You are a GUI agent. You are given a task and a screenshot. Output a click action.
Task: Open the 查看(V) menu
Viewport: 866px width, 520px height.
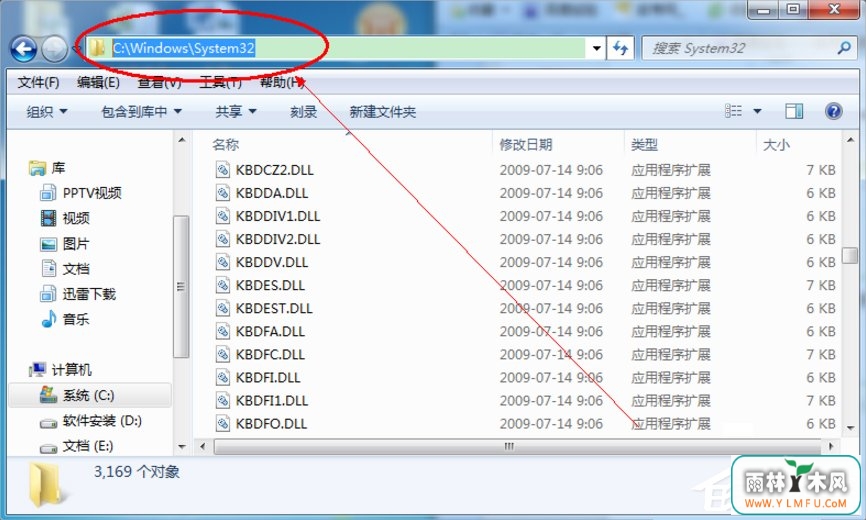(x=160, y=83)
